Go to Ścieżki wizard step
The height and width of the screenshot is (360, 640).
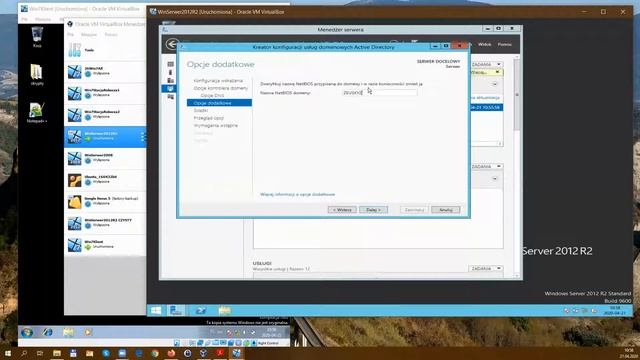click(201, 111)
